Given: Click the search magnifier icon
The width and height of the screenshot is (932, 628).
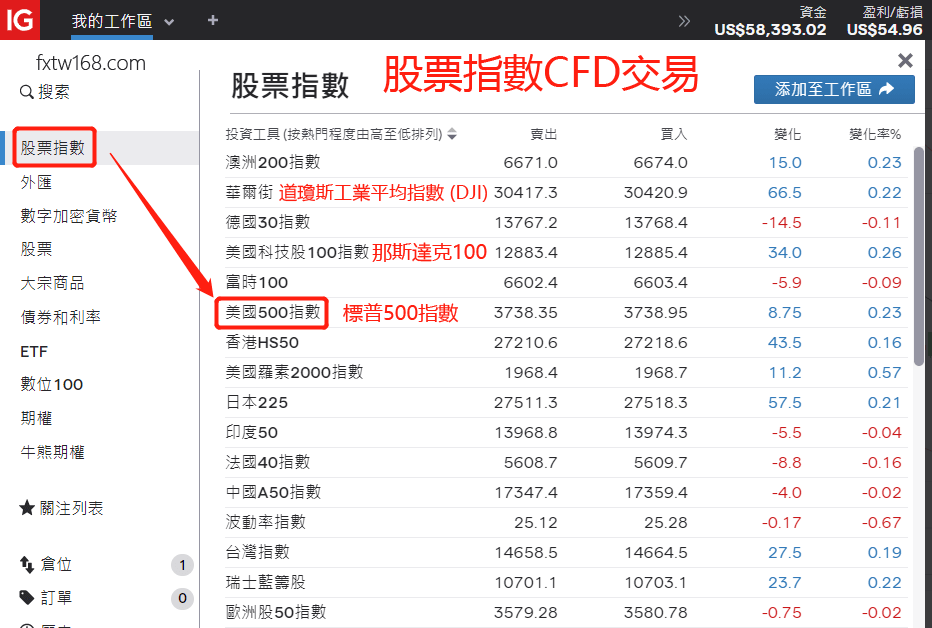Looking at the screenshot, I should pyautogui.click(x=26, y=92).
